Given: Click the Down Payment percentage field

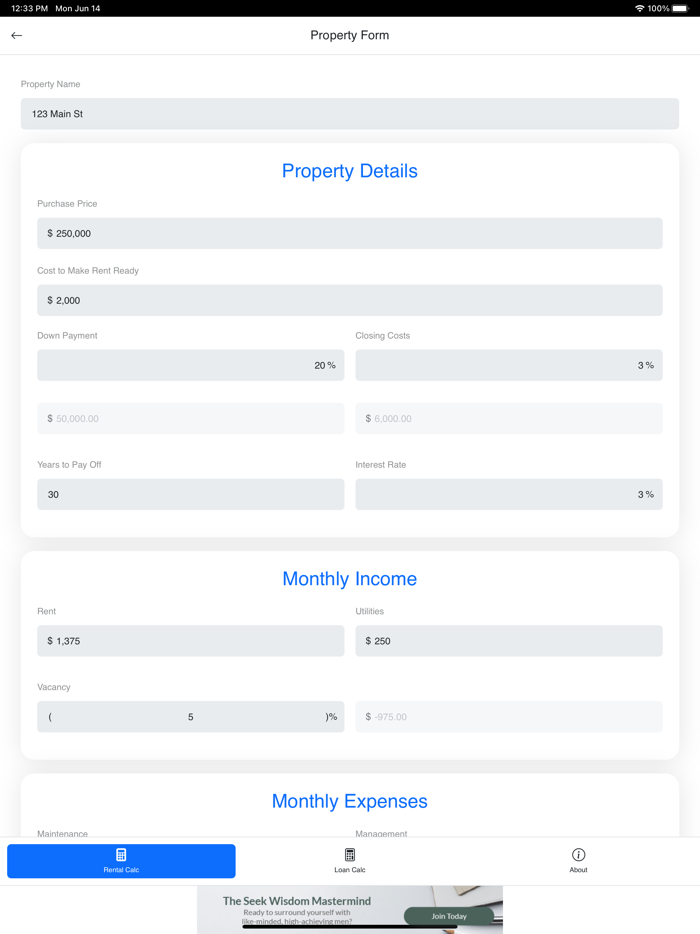Looking at the screenshot, I should click(190, 365).
